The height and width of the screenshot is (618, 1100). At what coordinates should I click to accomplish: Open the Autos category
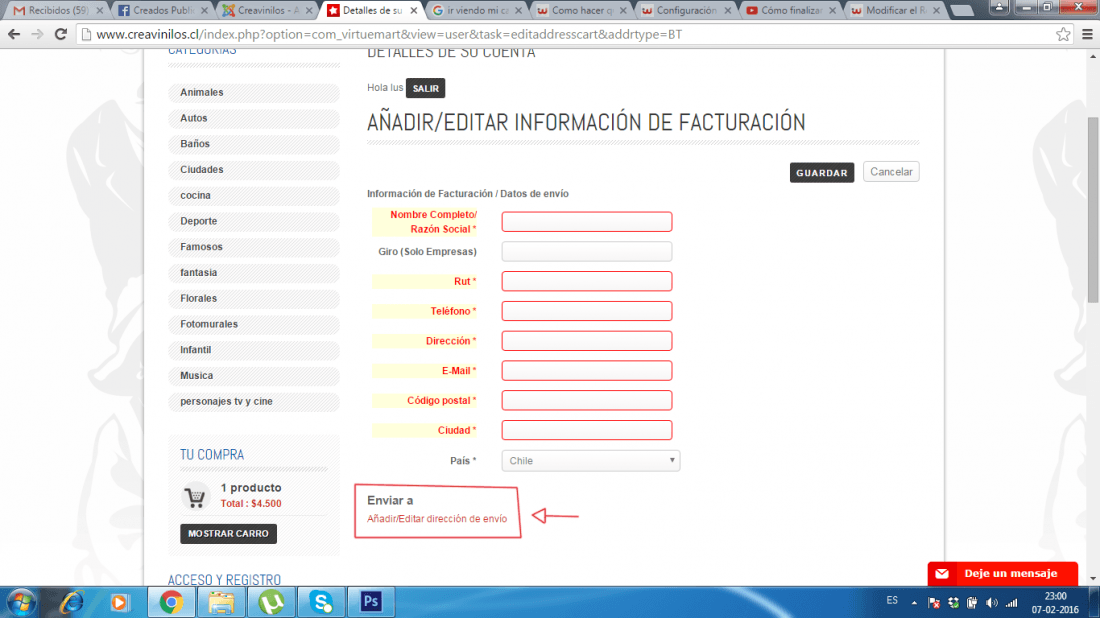[x=254, y=118]
